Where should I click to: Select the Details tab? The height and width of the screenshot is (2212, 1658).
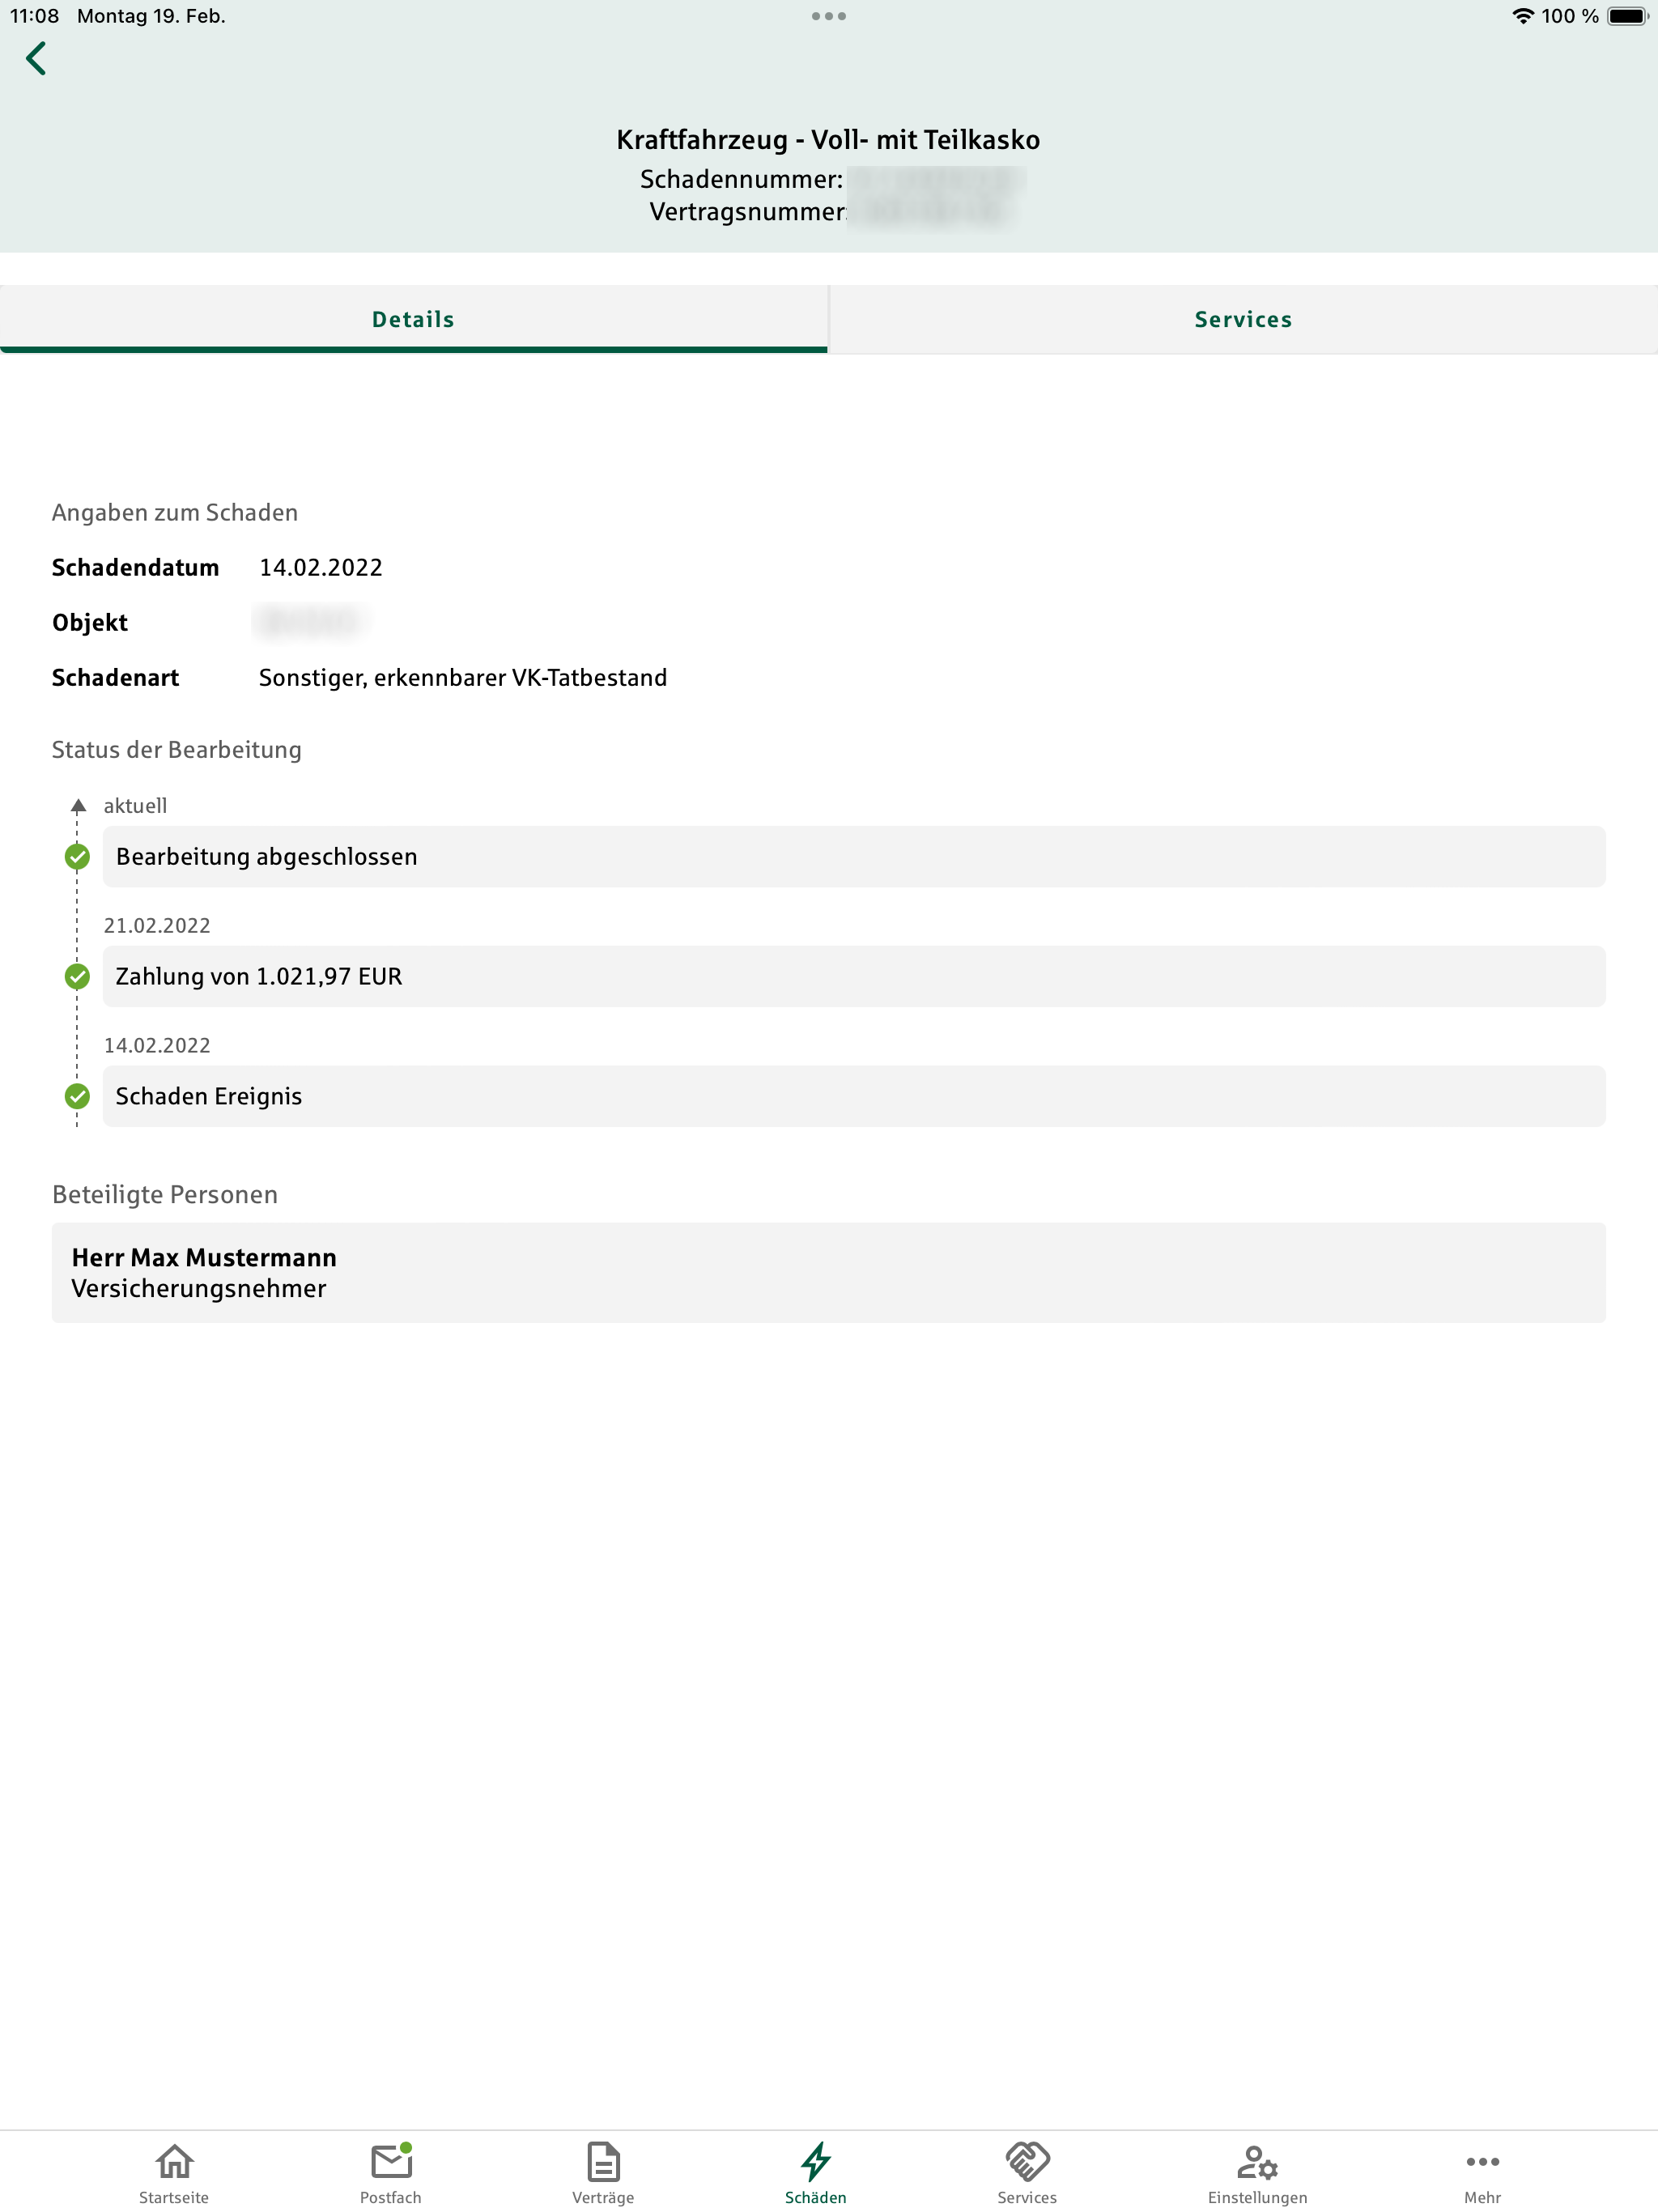click(x=413, y=320)
